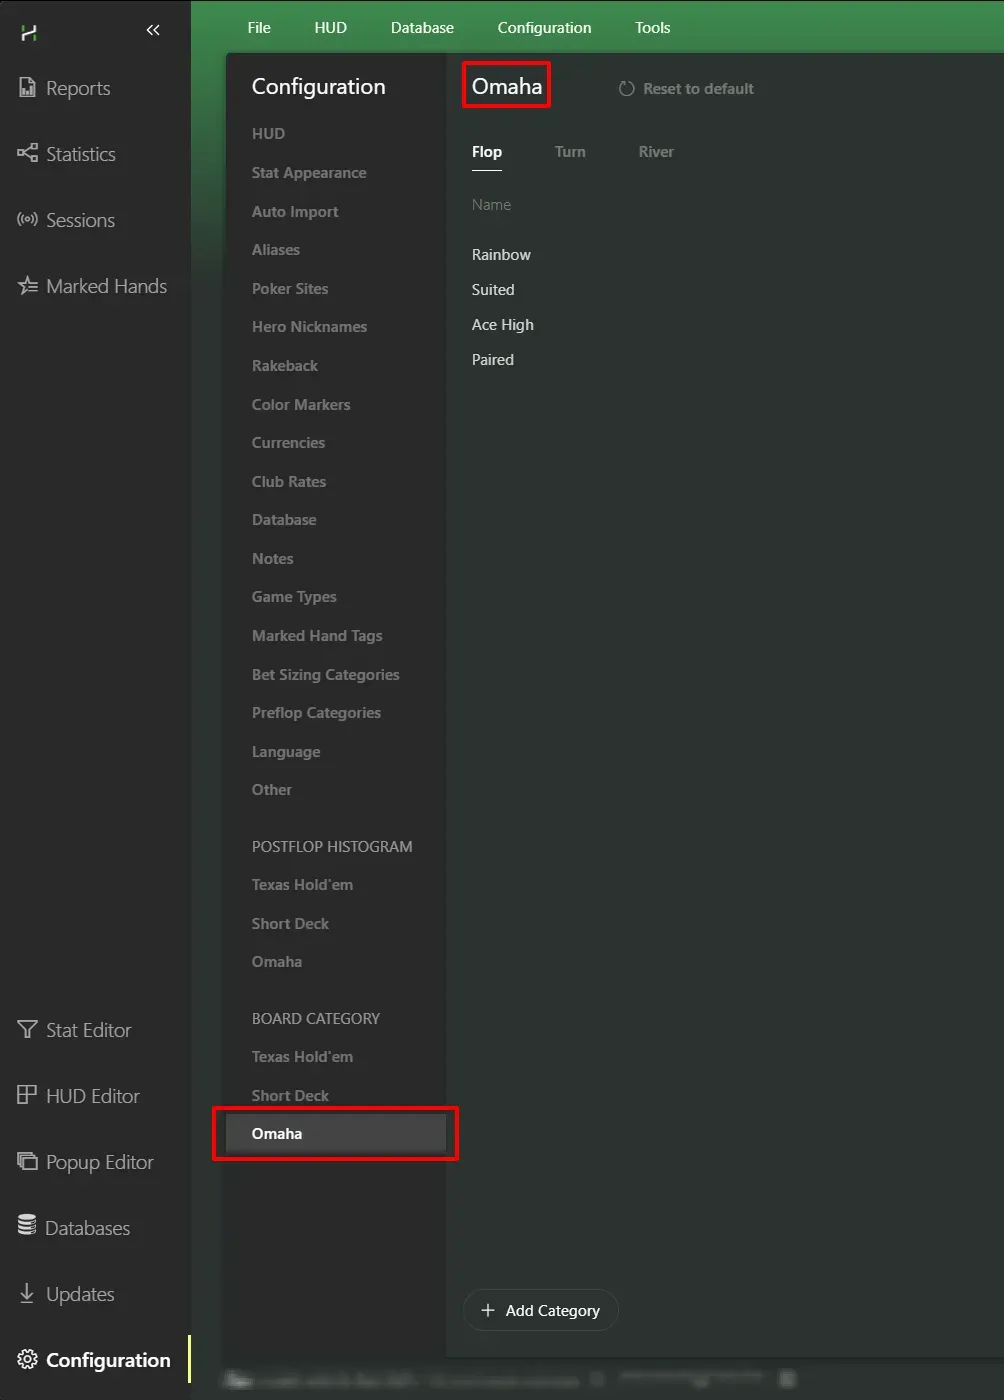The height and width of the screenshot is (1400, 1004).
Task: Open the Popup Editor icon
Action: [27, 1162]
